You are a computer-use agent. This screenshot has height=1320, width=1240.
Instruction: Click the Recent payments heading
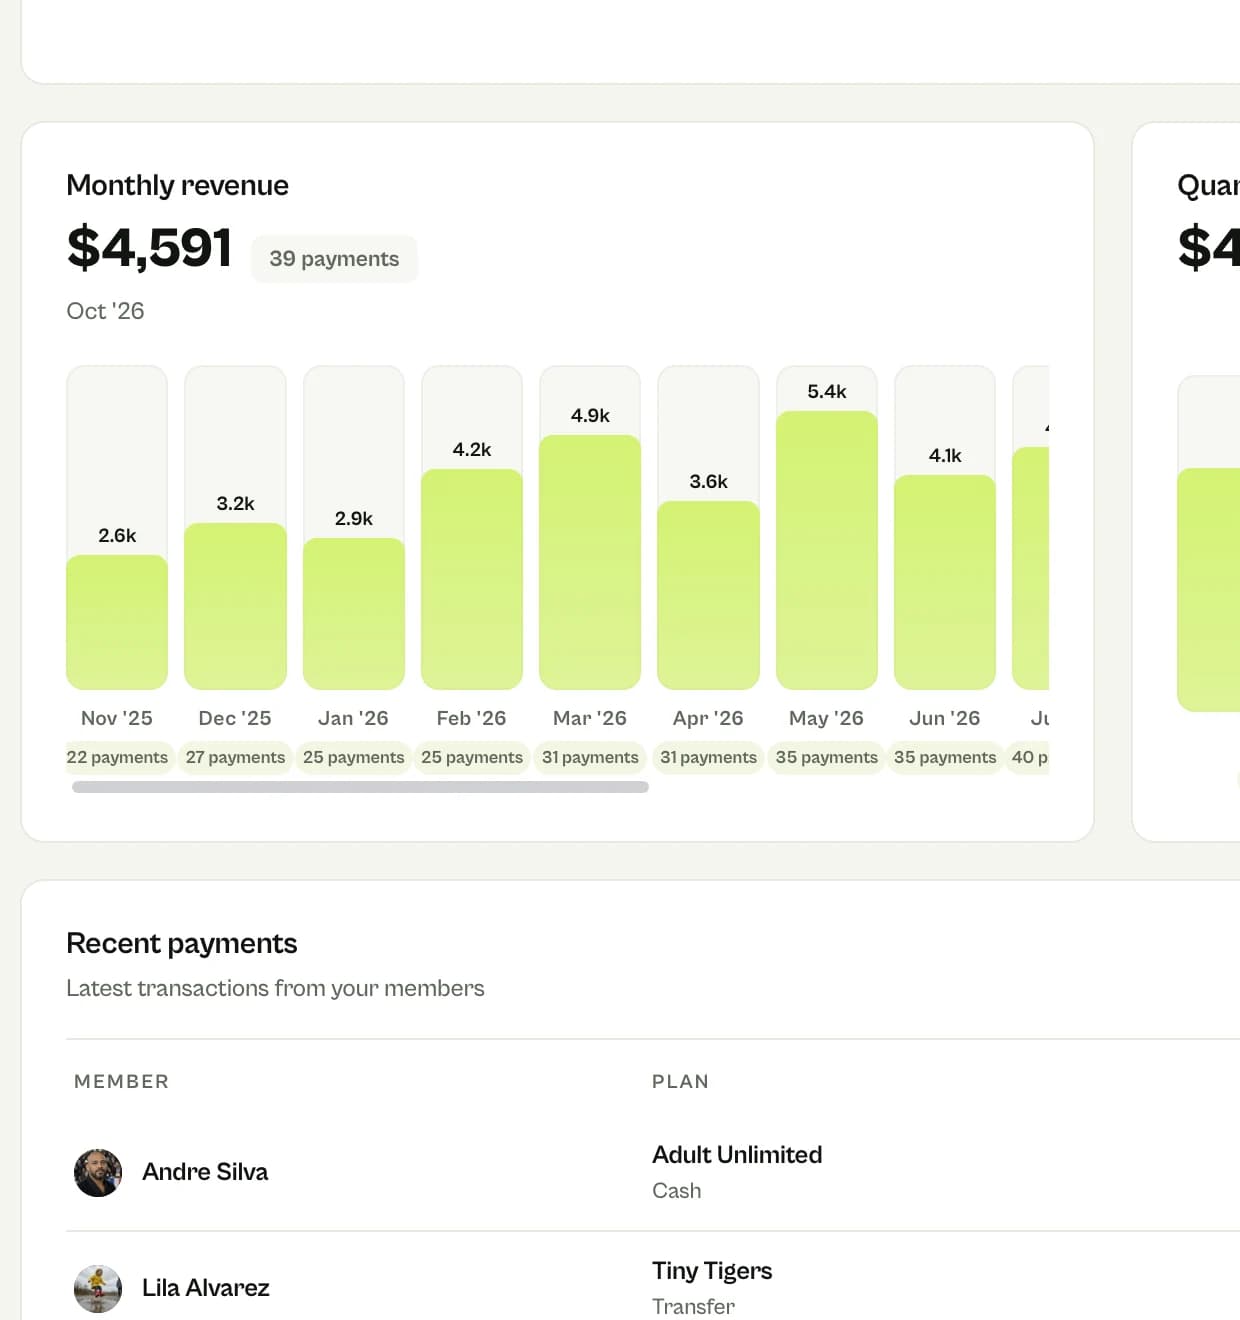tap(182, 943)
